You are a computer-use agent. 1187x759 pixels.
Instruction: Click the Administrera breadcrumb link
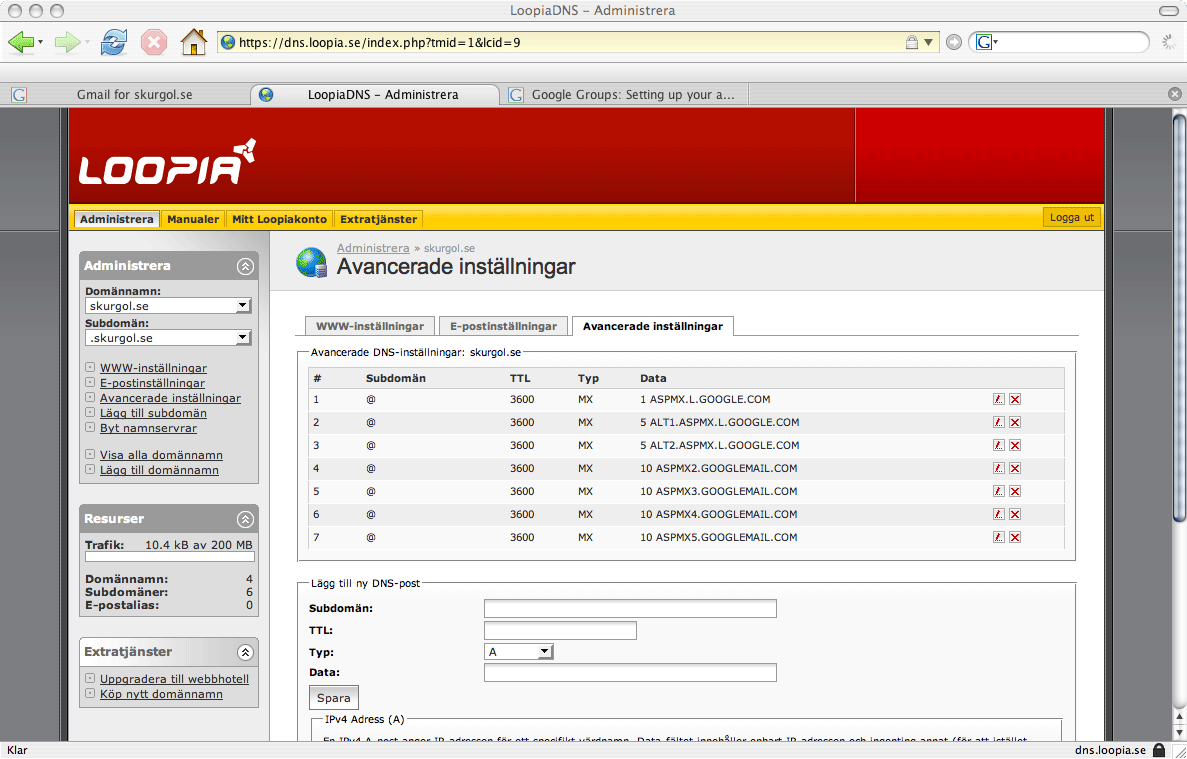point(372,248)
